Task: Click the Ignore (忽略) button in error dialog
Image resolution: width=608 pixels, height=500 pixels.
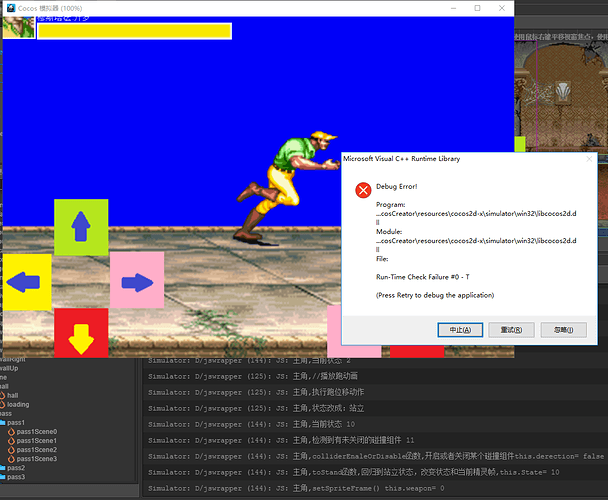Action: [563, 330]
